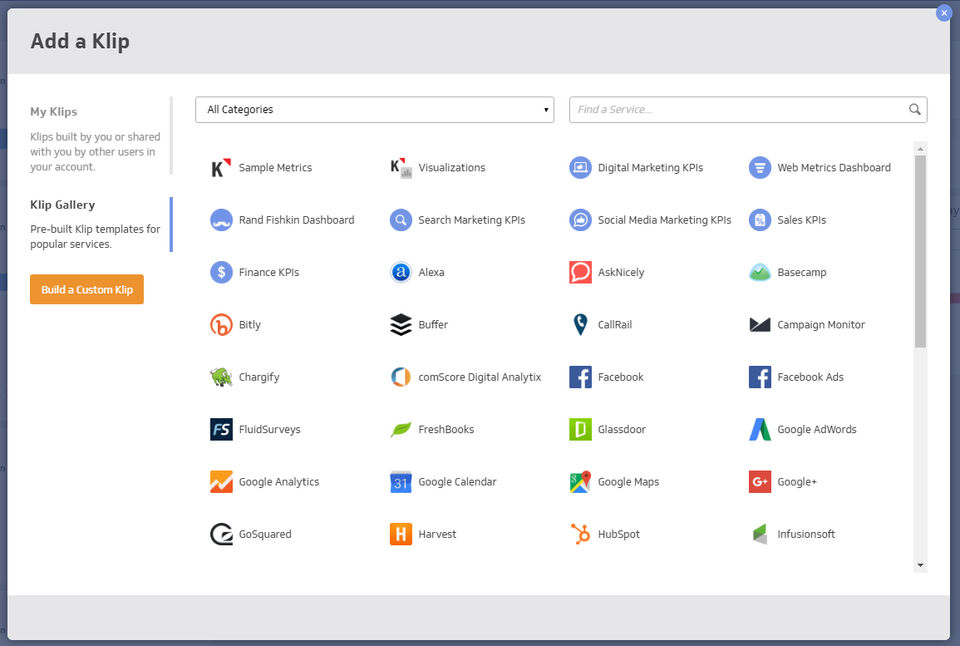Click the Basecamp text label
The width and height of the screenshot is (960, 646).
802,272
